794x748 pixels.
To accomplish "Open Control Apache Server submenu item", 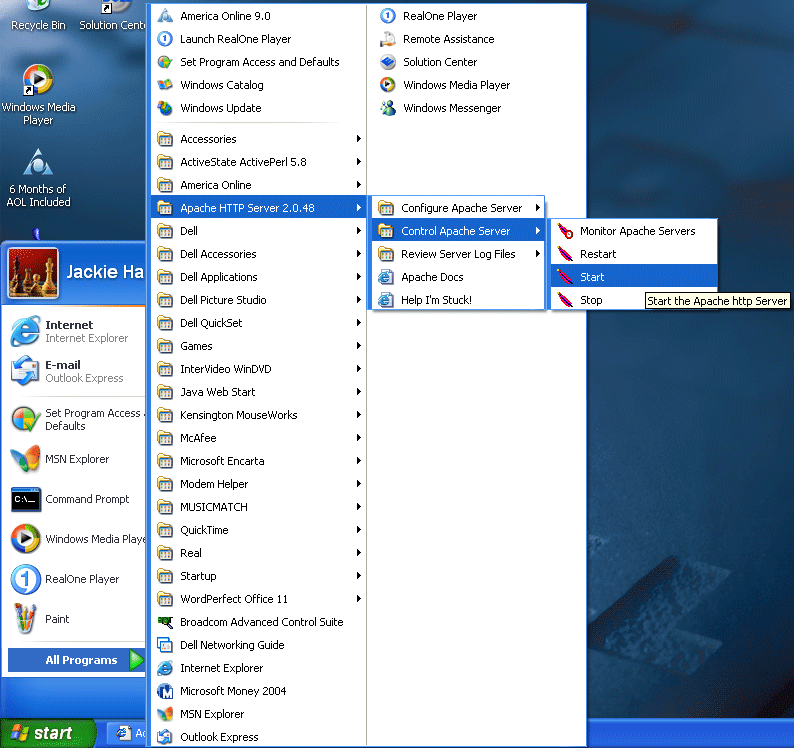I will 458,231.
